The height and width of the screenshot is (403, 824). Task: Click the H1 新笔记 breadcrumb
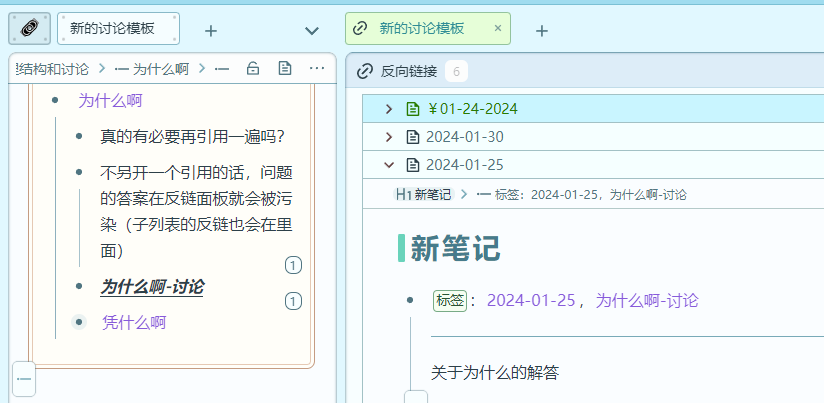click(423, 194)
